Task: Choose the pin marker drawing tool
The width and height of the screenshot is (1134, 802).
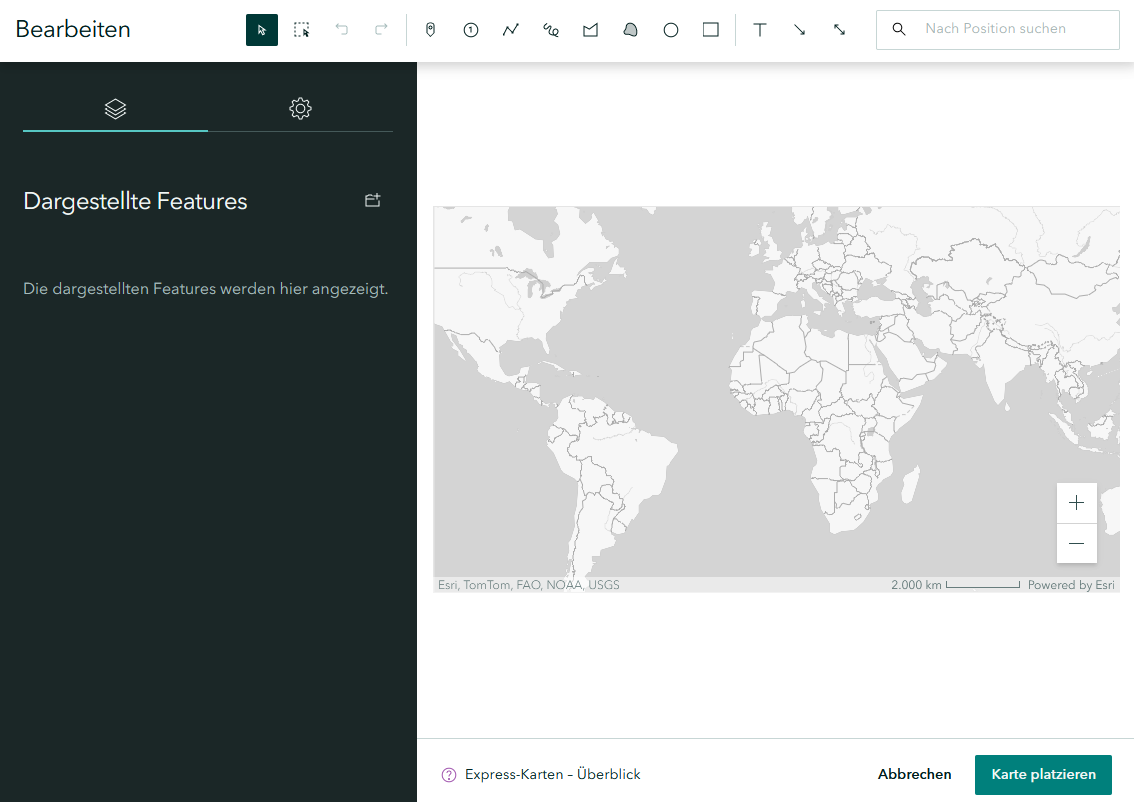Action: (x=431, y=30)
